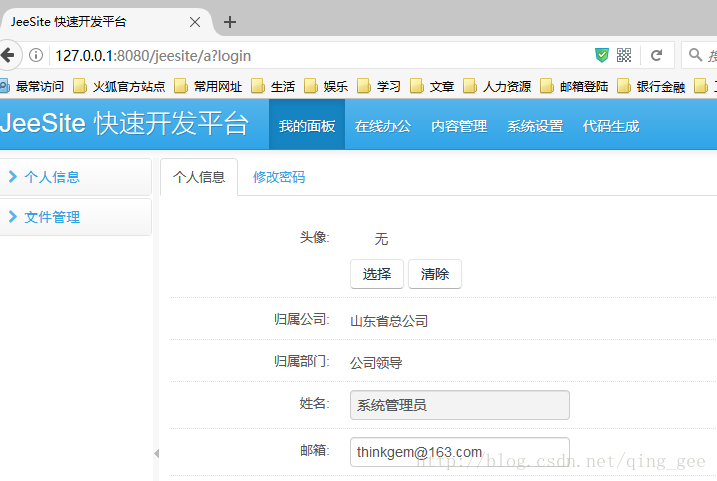Open the 文章 bookmark folder
This screenshot has height=481, width=717.
pos(432,86)
